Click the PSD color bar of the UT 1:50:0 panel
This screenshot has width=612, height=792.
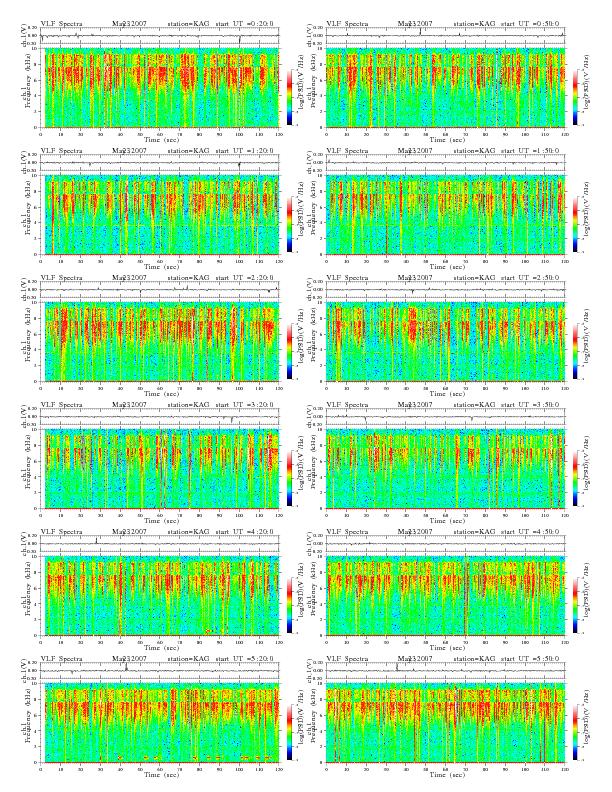click(x=576, y=224)
